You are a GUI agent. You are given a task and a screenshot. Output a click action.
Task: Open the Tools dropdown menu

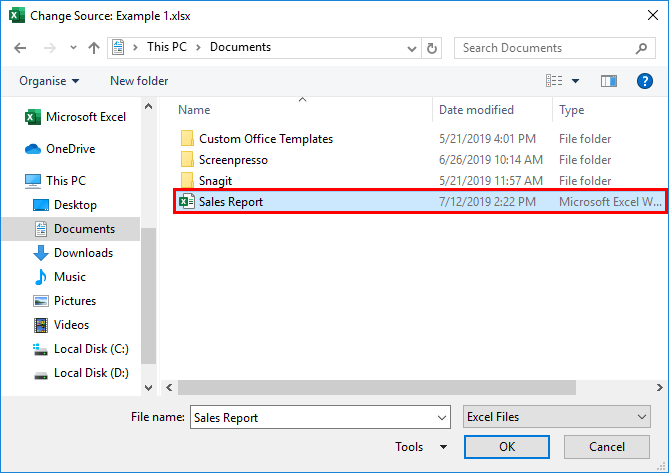(x=421, y=447)
